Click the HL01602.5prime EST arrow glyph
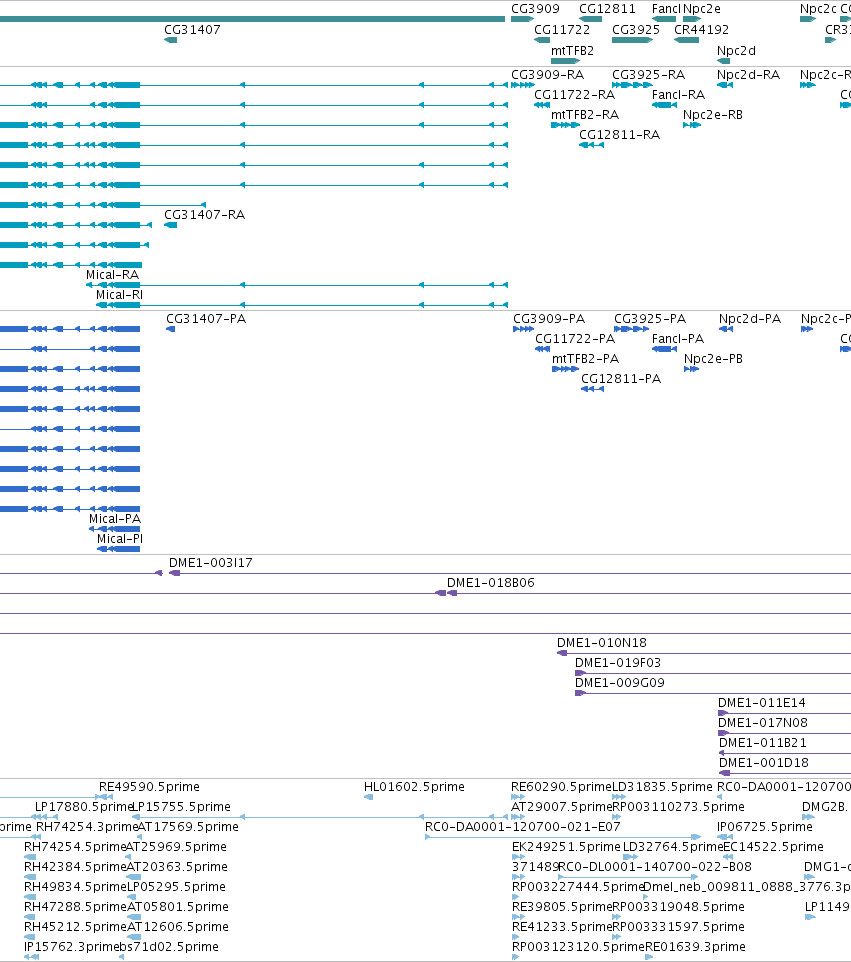The width and height of the screenshot is (851, 962). (x=368, y=797)
